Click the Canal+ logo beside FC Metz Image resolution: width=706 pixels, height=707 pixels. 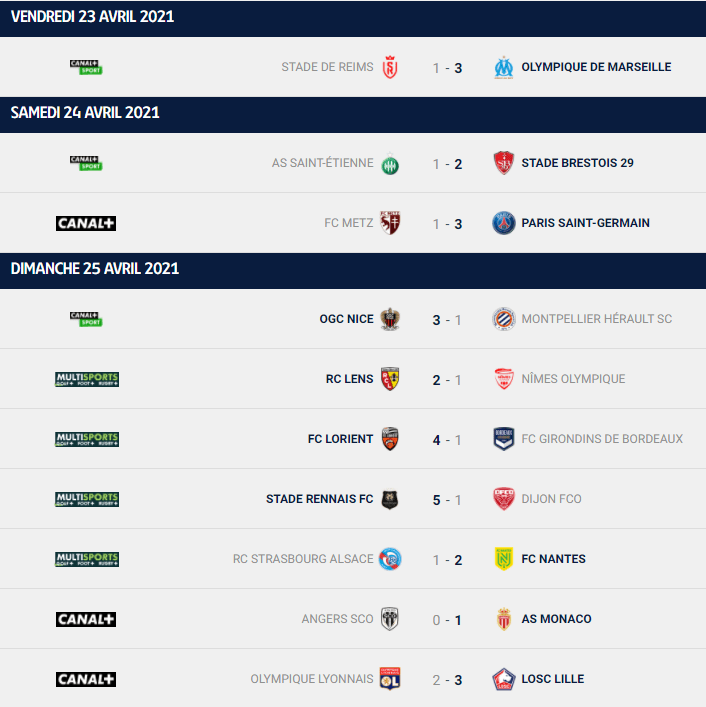pyautogui.click(x=86, y=223)
